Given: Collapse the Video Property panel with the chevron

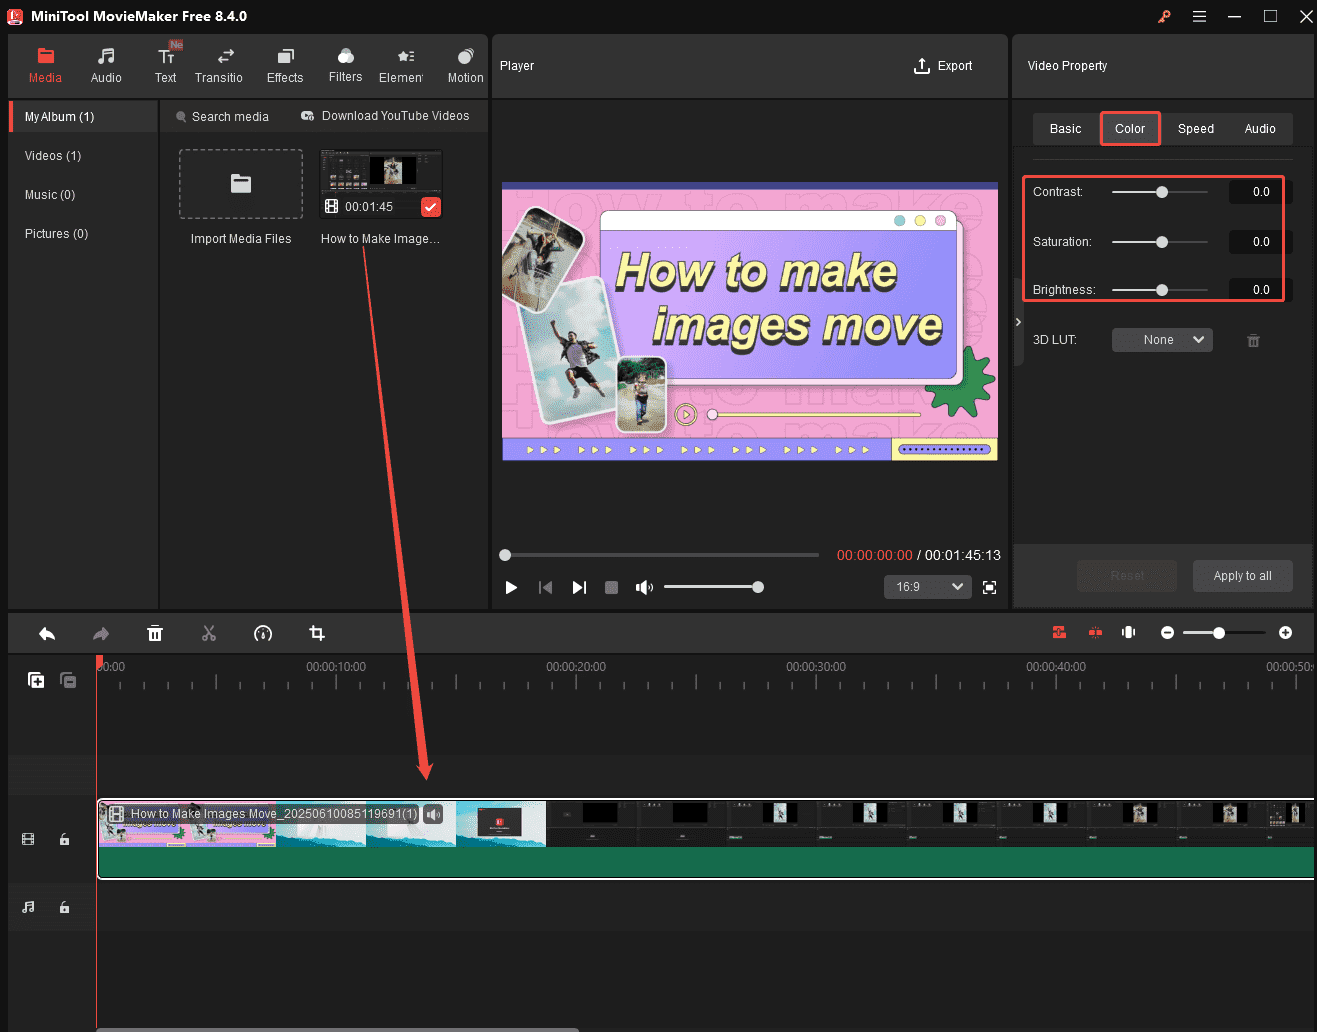Looking at the screenshot, I should click(1018, 322).
